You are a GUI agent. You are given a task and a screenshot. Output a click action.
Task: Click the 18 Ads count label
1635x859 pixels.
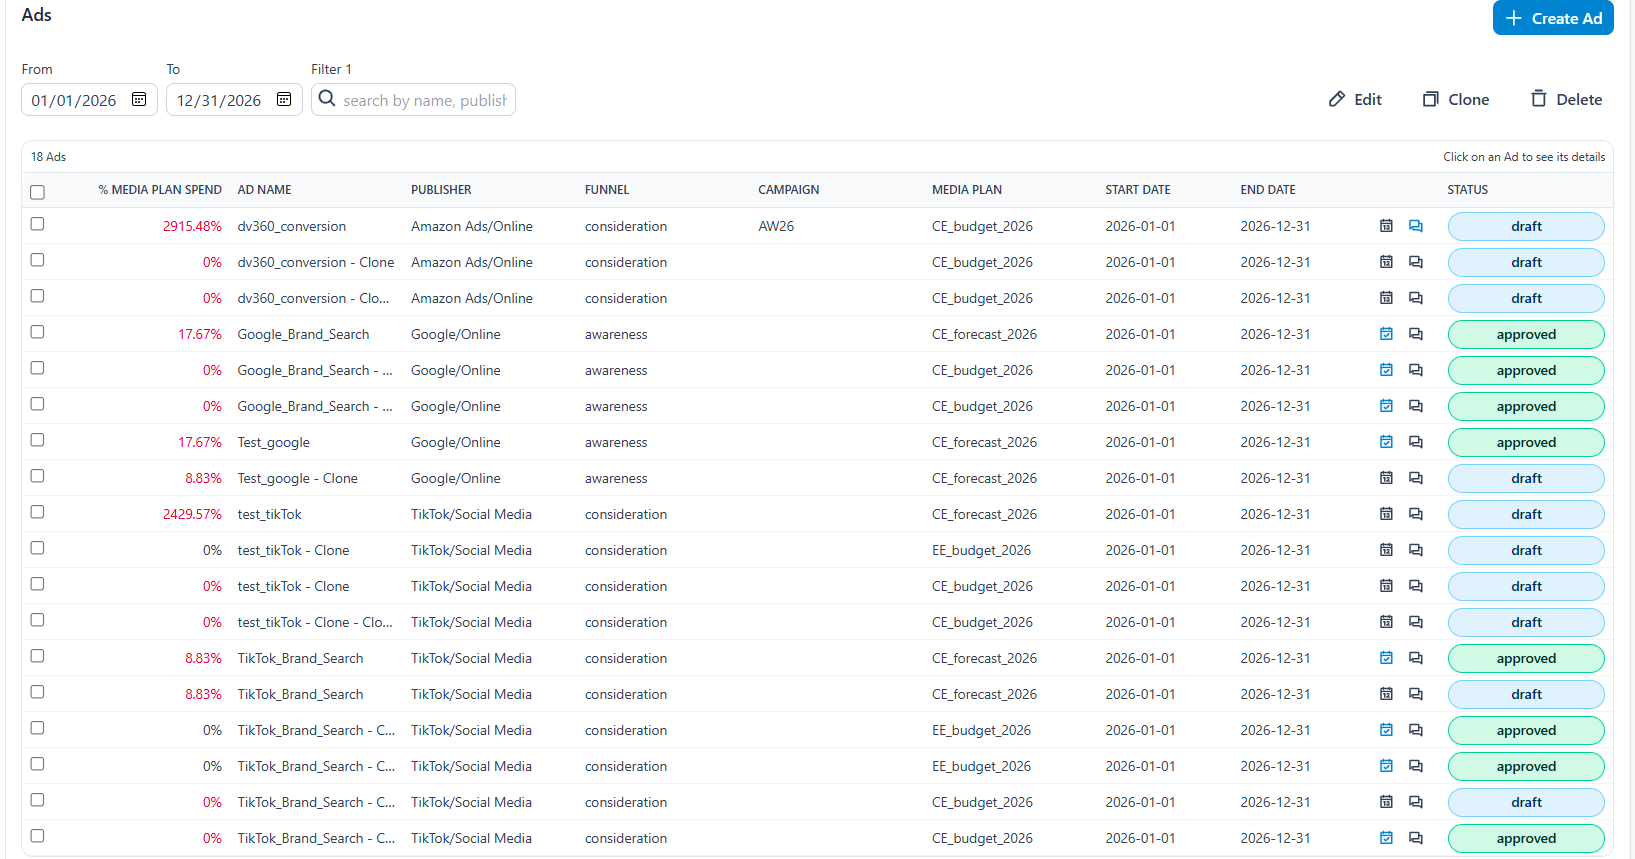tap(48, 157)
